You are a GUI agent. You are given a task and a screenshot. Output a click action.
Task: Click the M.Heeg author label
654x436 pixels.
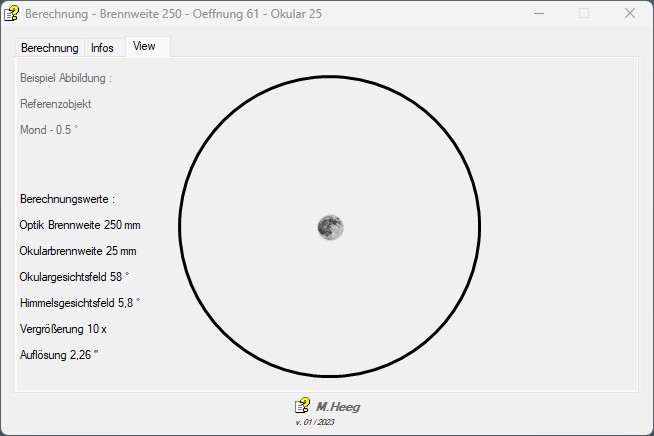point(338,407)
